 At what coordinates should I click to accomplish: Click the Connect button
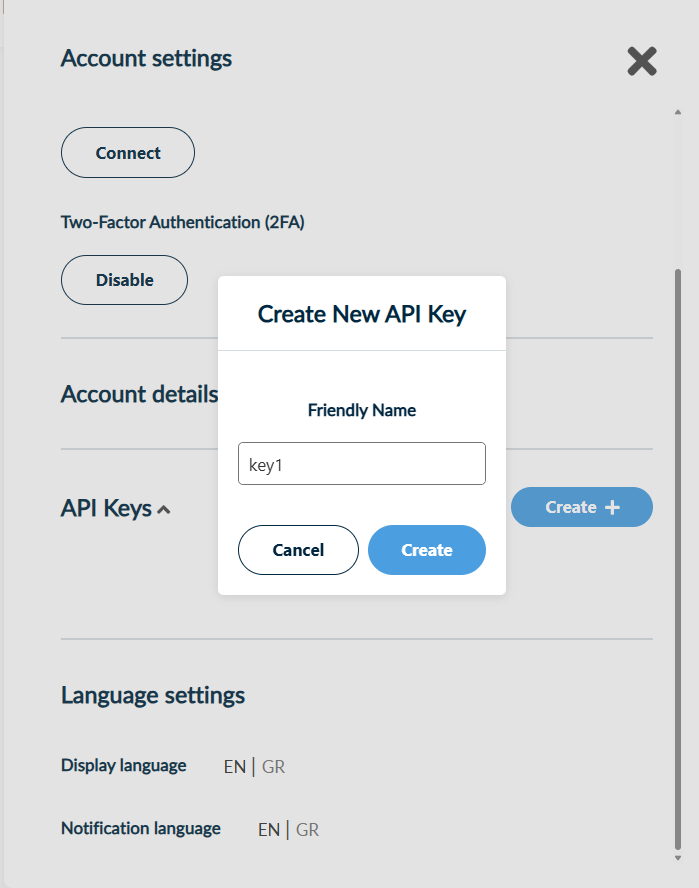(128, 153)
